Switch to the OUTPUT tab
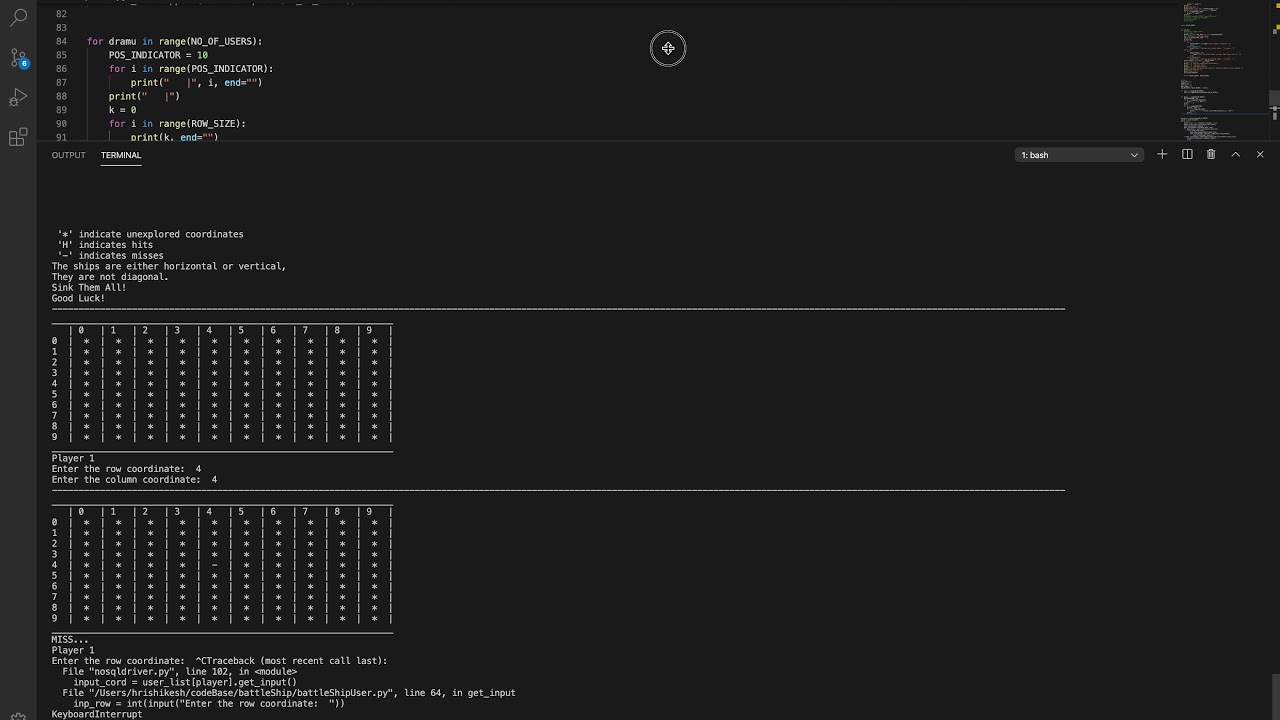1280x720 pixels. (x=69, y=155)
